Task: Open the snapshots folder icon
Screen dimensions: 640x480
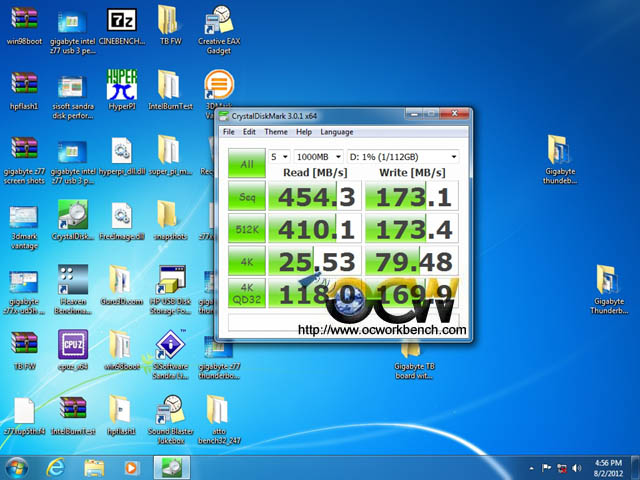Action: 167,214
